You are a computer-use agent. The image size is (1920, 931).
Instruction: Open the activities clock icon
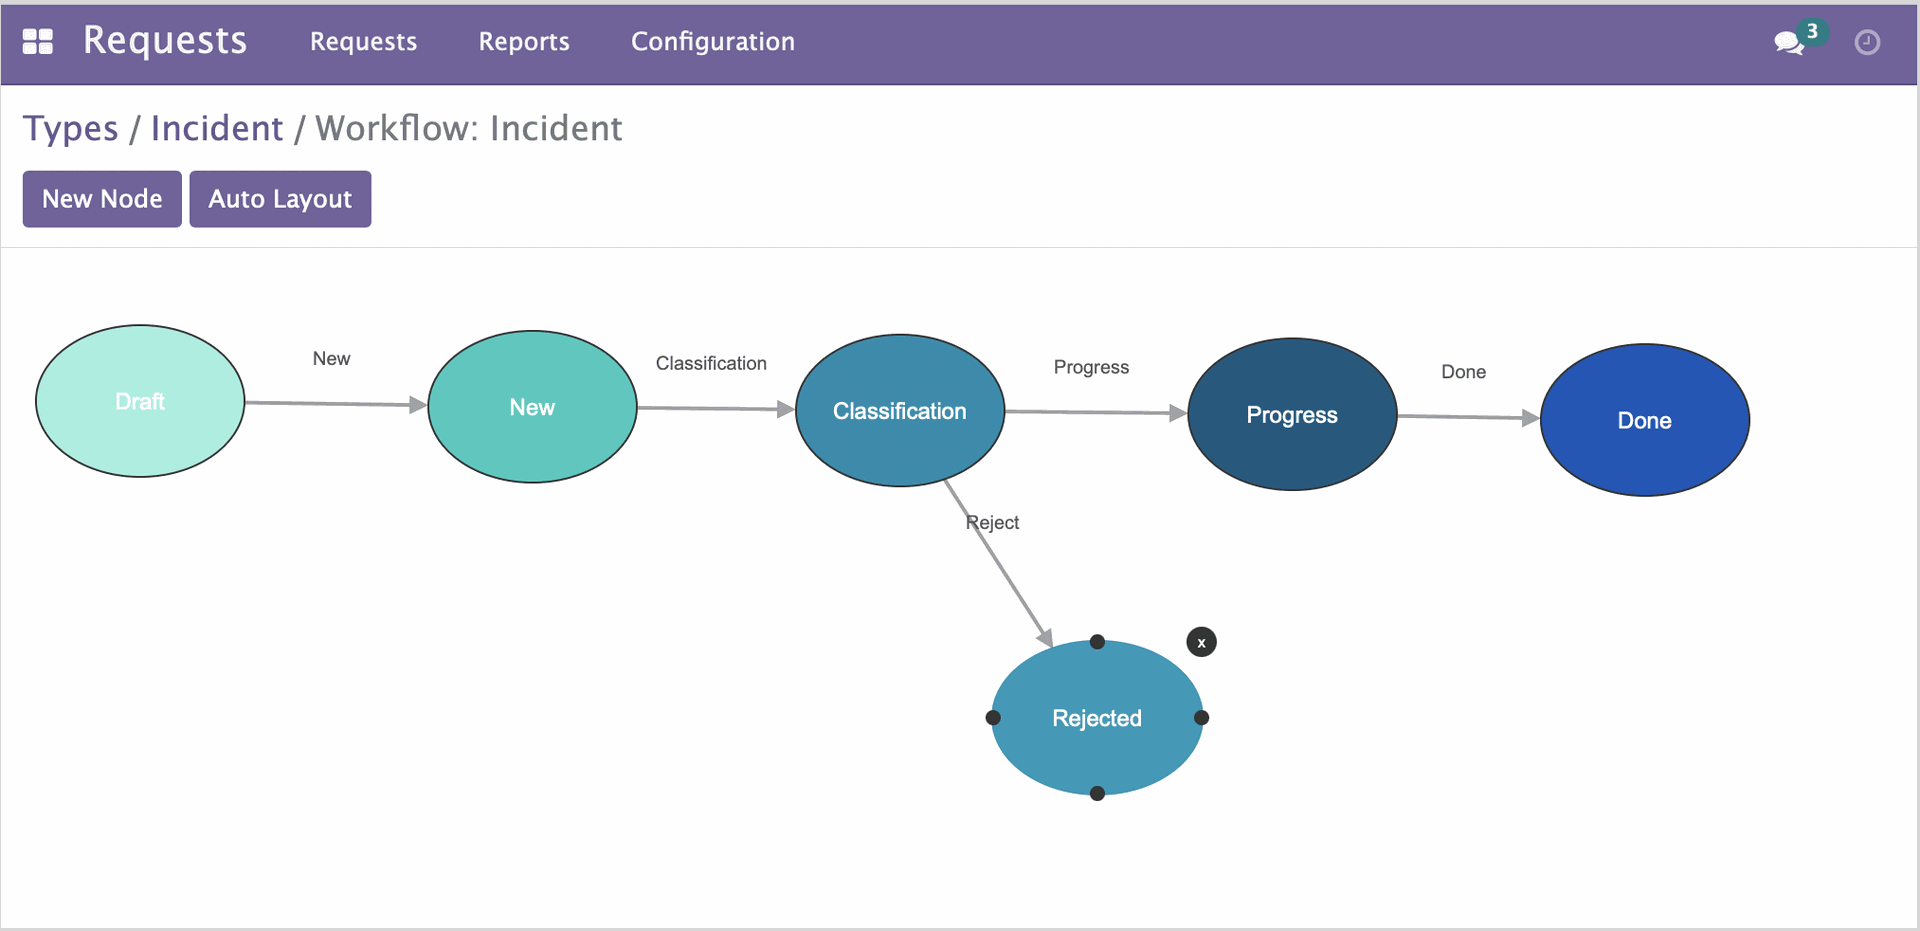pos(1867,42)
